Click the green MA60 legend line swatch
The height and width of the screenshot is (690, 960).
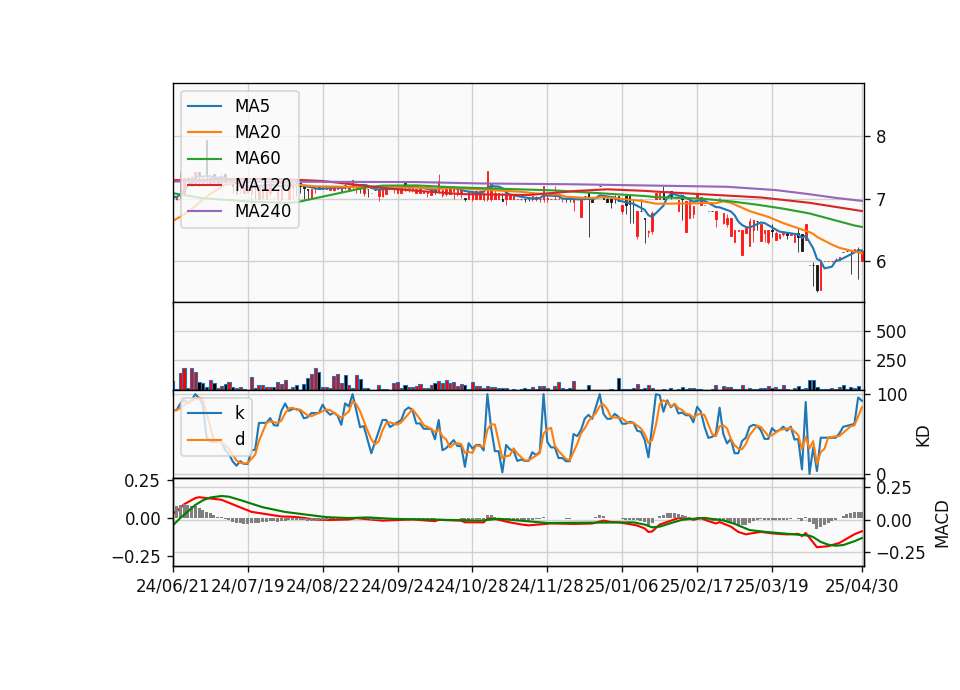click(204, 159)
